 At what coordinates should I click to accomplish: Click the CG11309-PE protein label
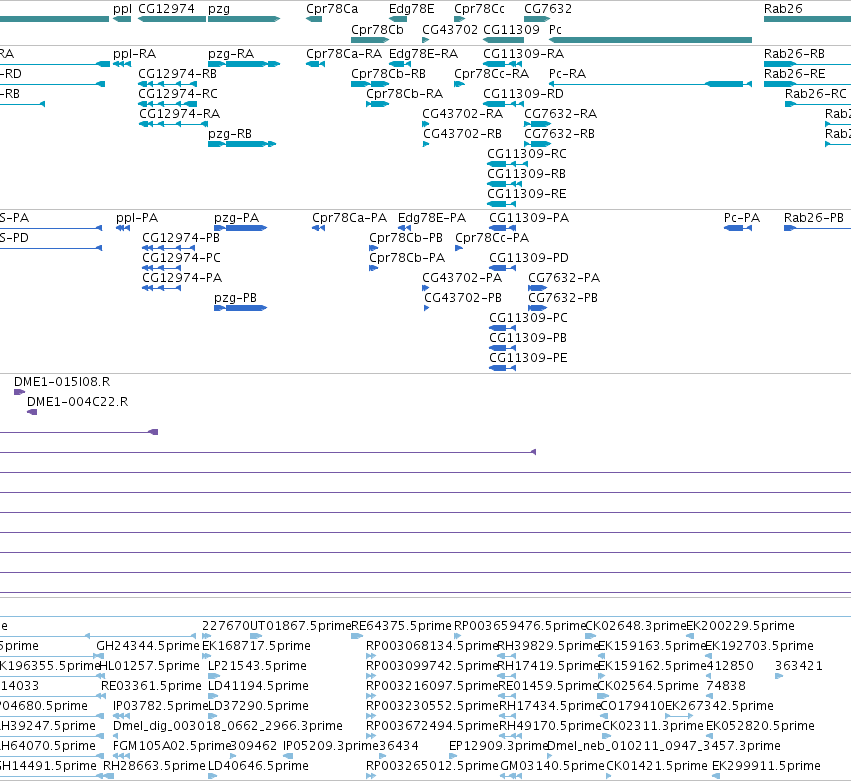coord(528,358)
